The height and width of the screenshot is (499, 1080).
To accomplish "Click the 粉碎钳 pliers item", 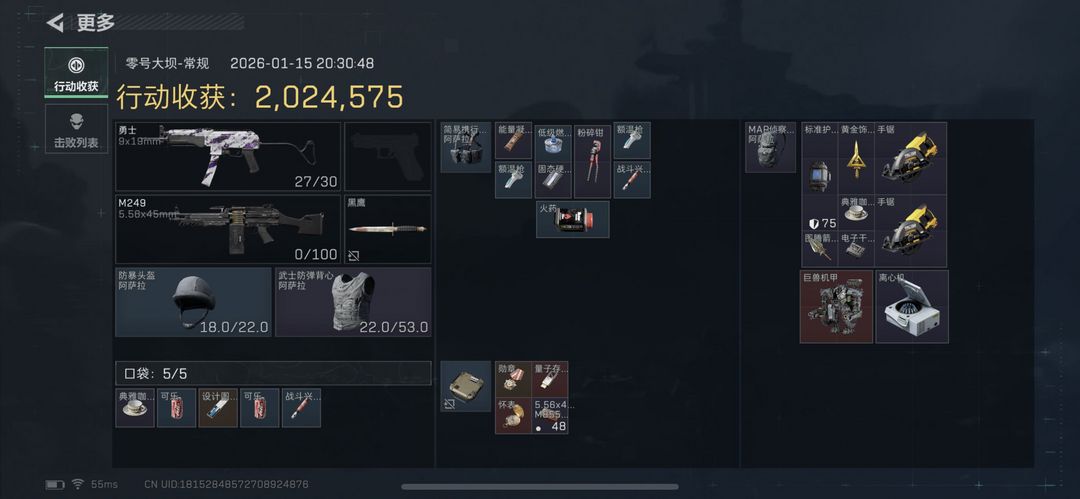I will coord(592,161).
